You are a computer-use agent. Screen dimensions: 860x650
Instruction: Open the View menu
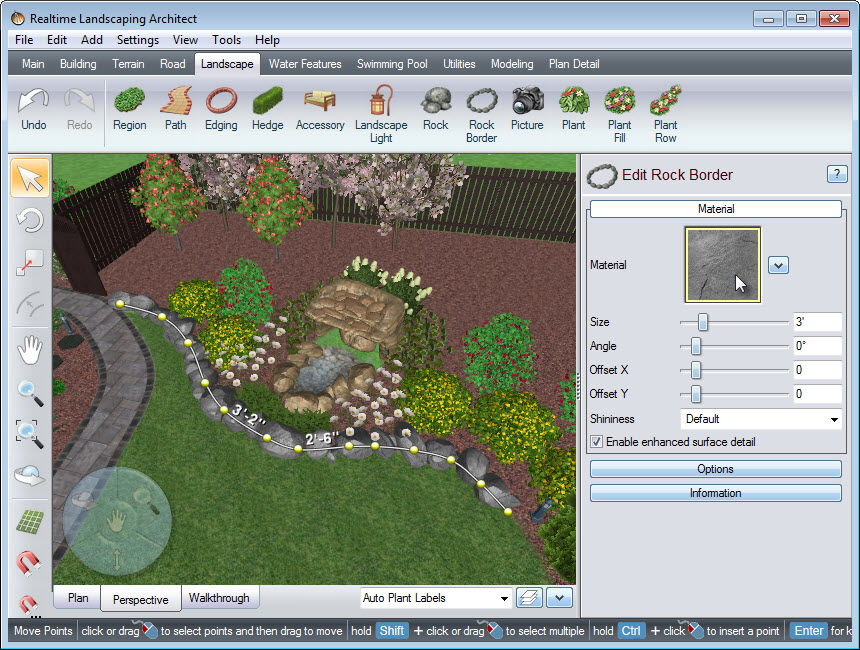(x=185, y=40)
